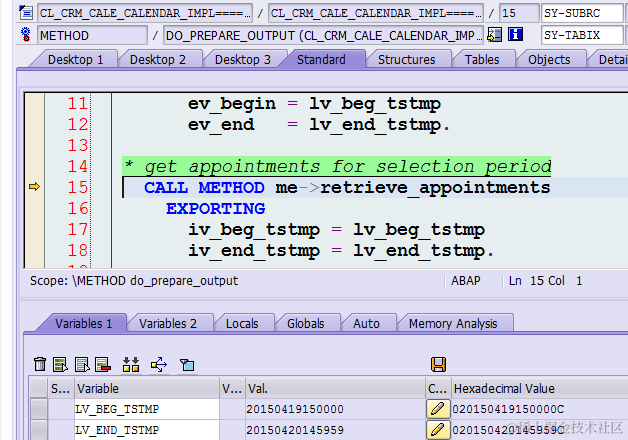This screenshot has width=628, height=440.
Task: Click the Hexadecimal Value column header
Action: (x=539, y=388)
